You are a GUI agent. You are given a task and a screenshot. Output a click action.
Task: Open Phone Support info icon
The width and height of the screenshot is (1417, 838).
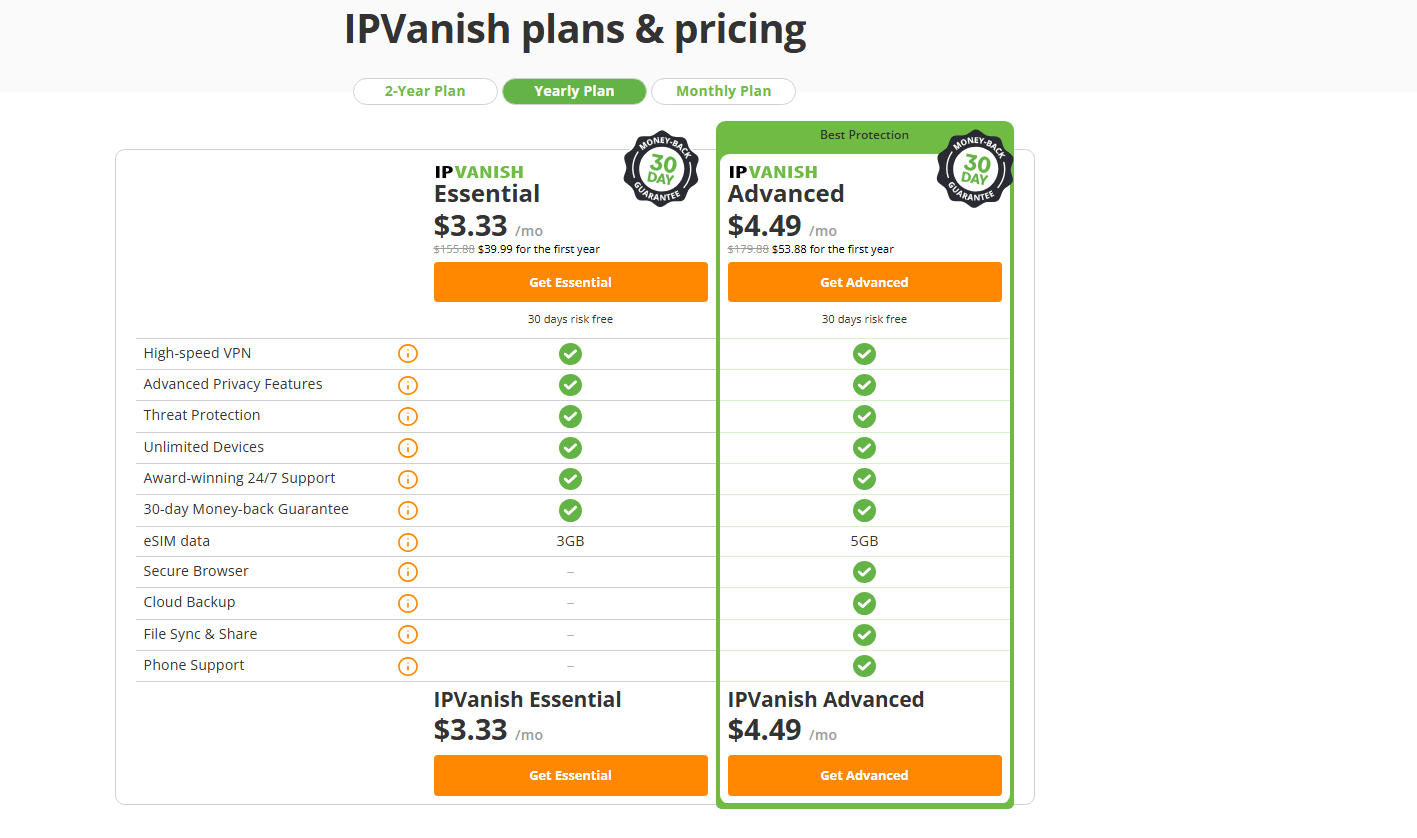point(408,666)
